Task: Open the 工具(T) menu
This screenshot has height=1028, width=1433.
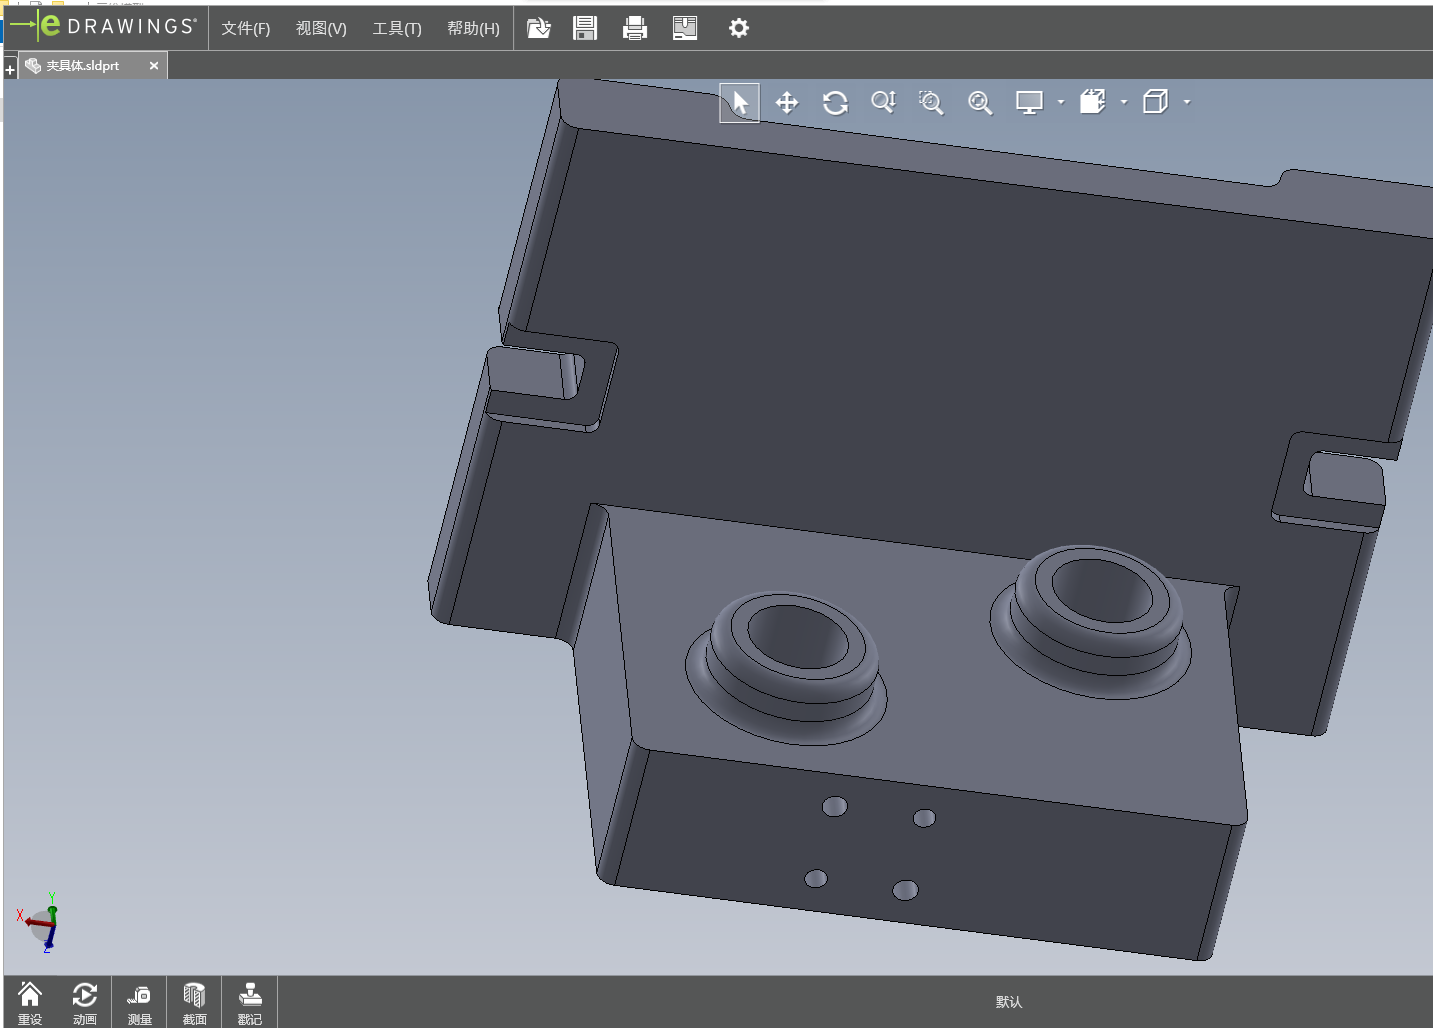Action: coord(397,28)
